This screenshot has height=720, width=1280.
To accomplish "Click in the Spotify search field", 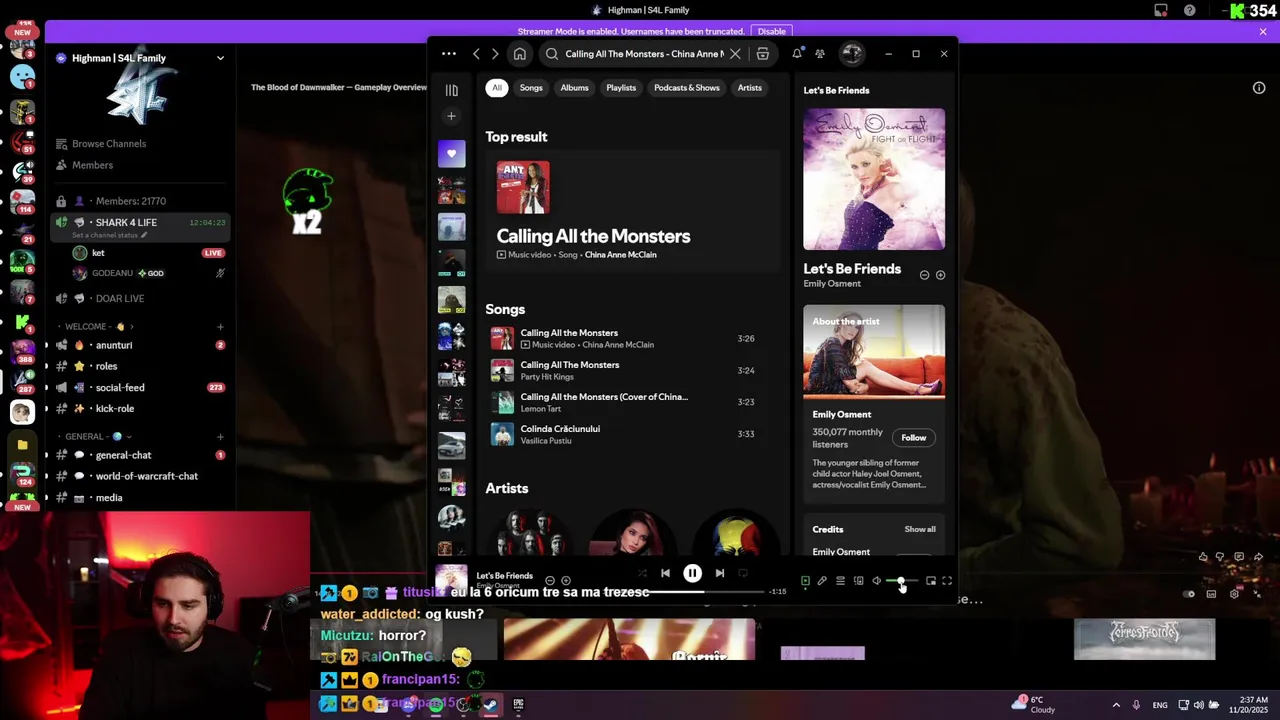I will tap(643, 54).
